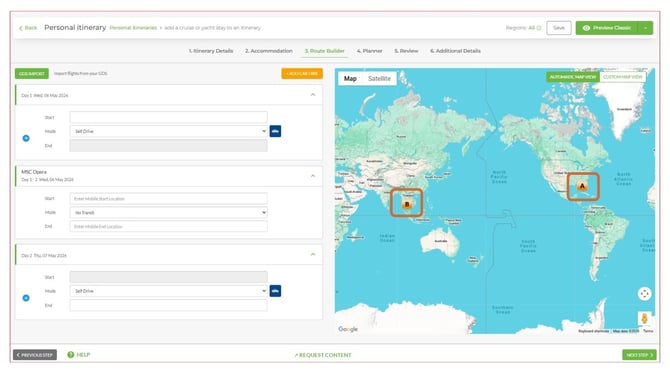Click the Request Content link
This screenshot has width=670, height=372.
(x=323, y=355)
